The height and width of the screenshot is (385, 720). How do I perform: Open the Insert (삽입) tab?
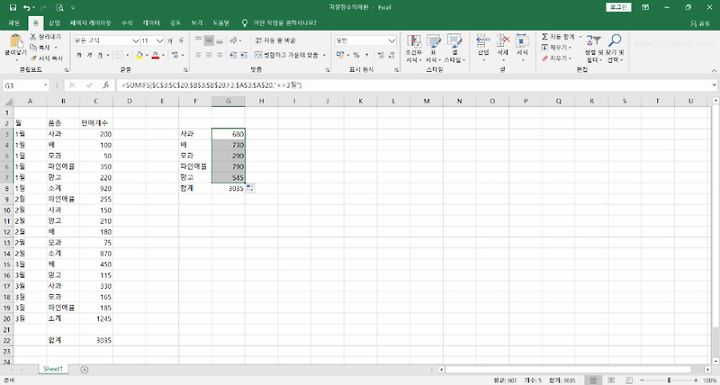click(x=55, y=23)
